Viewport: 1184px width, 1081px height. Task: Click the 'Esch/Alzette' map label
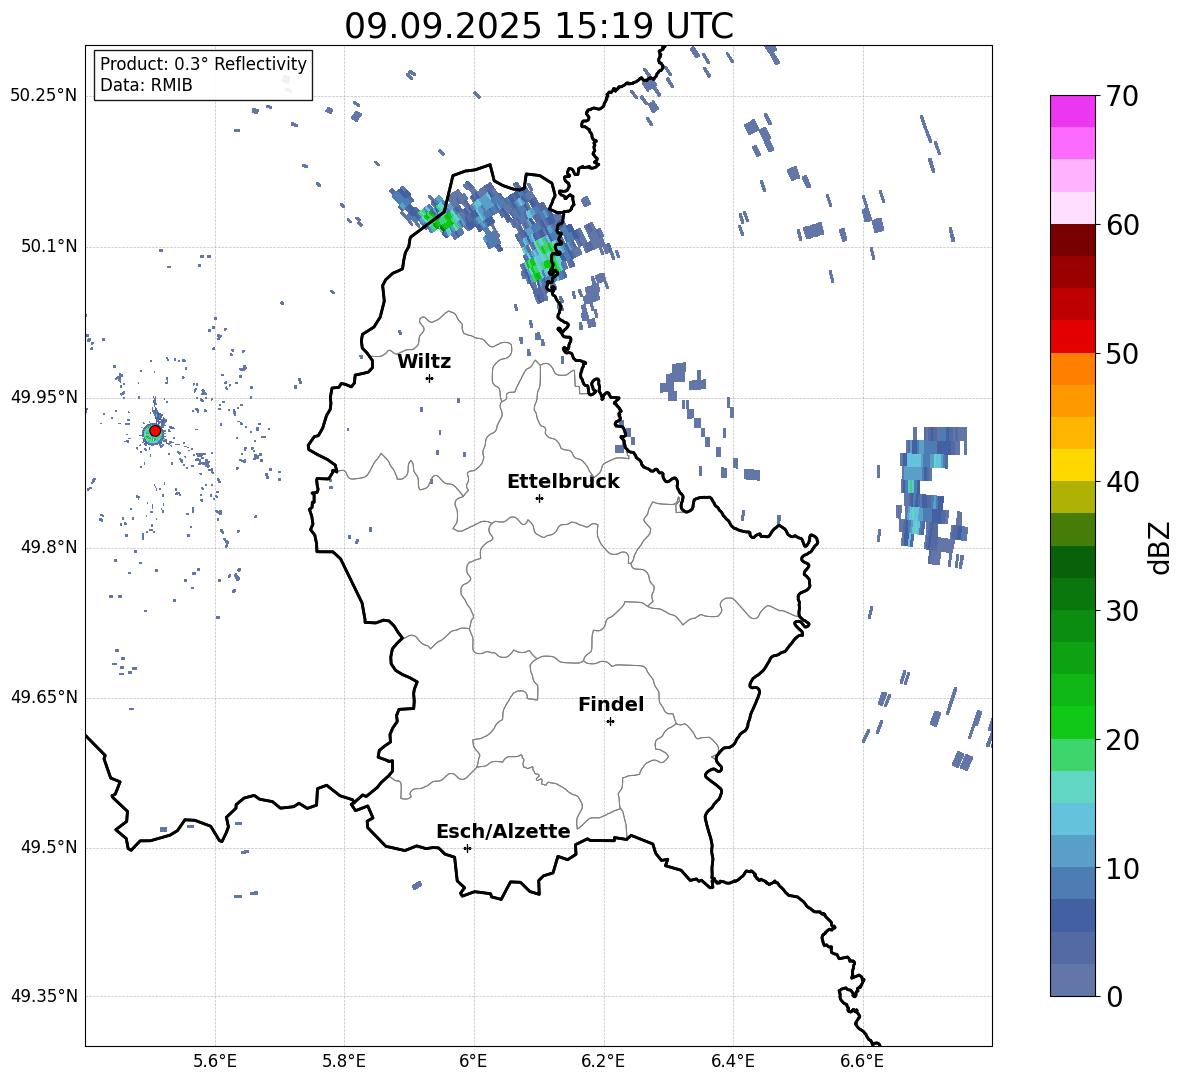pyautogui.click(x=504, y=831)
